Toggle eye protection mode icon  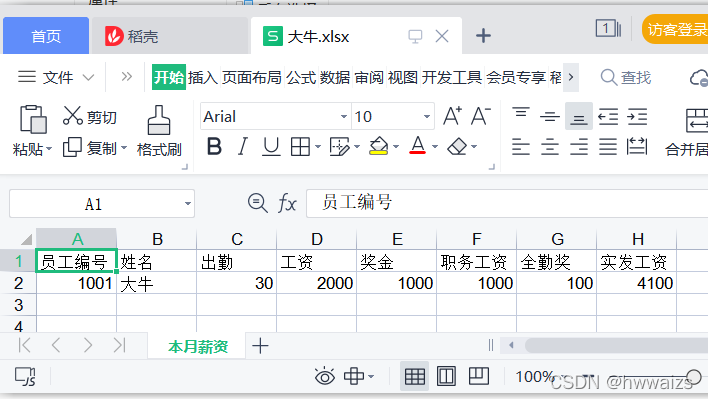(x=325, y=376)
